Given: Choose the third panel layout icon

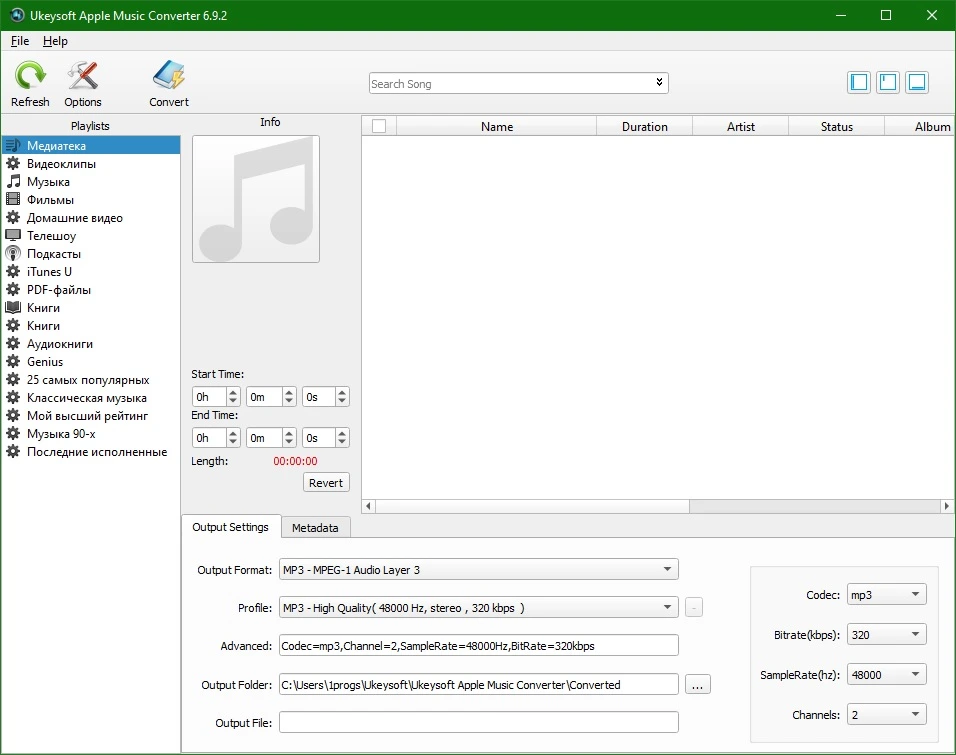Looking at the screenshot, I should 918,82.
